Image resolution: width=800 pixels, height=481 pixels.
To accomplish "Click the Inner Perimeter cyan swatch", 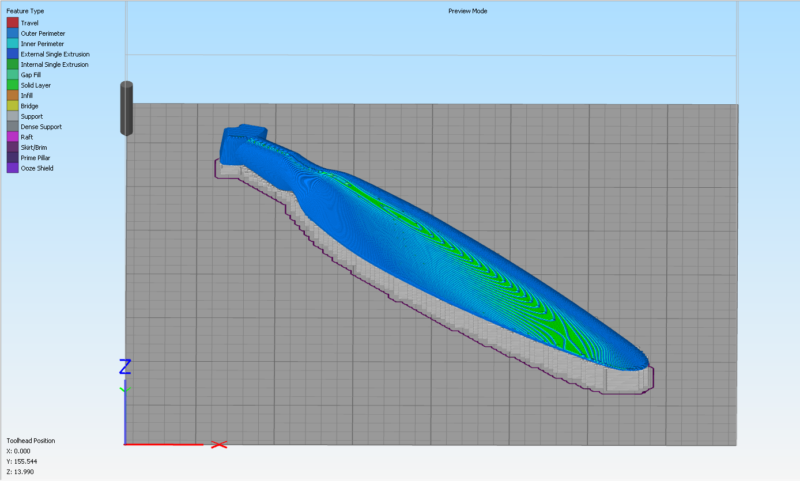I will pyautogui.click(x=12, y=43).
